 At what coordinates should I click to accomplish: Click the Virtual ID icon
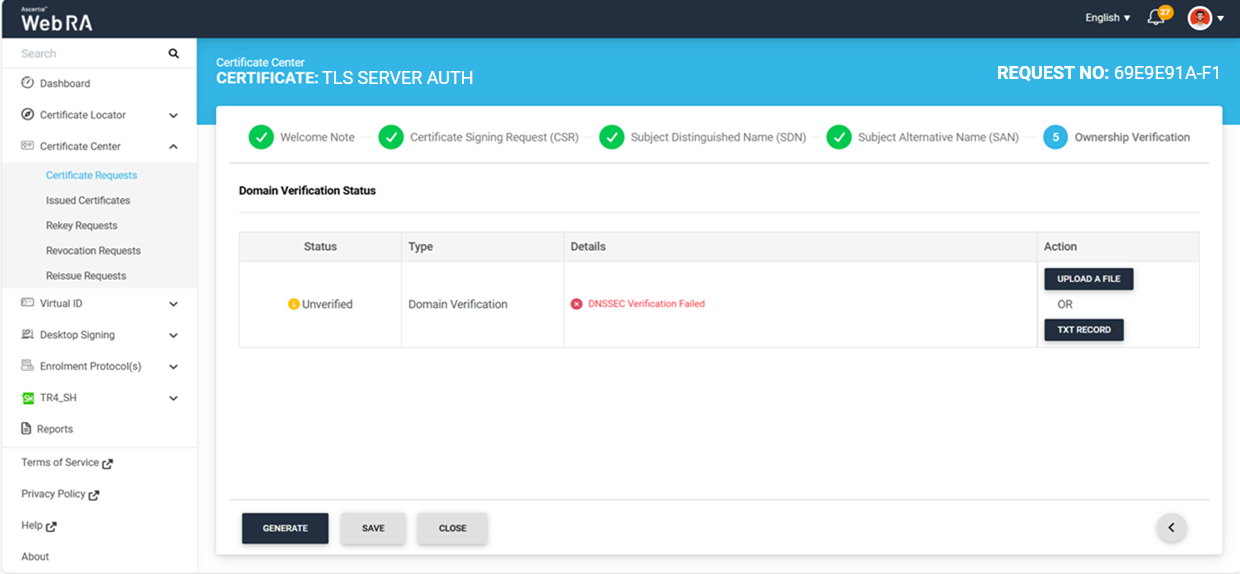[28, 303]
